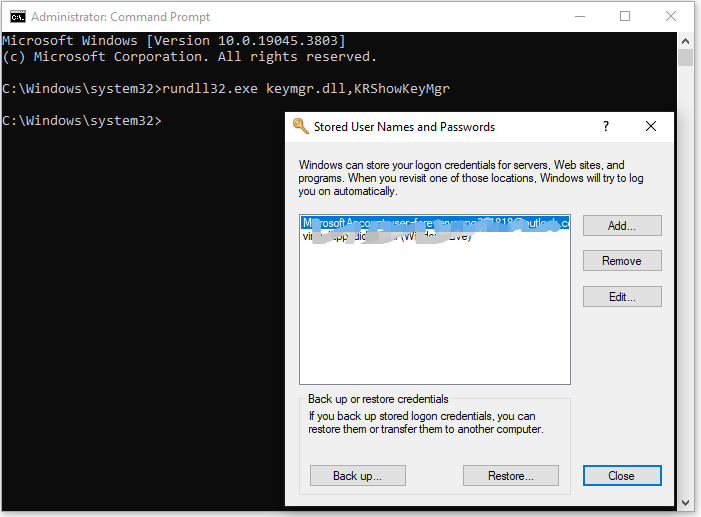Select the highlighted MicrosoftAccount credential entry
Image resolution: width=701 pixels, height=517 pixels.
point(435,223)
